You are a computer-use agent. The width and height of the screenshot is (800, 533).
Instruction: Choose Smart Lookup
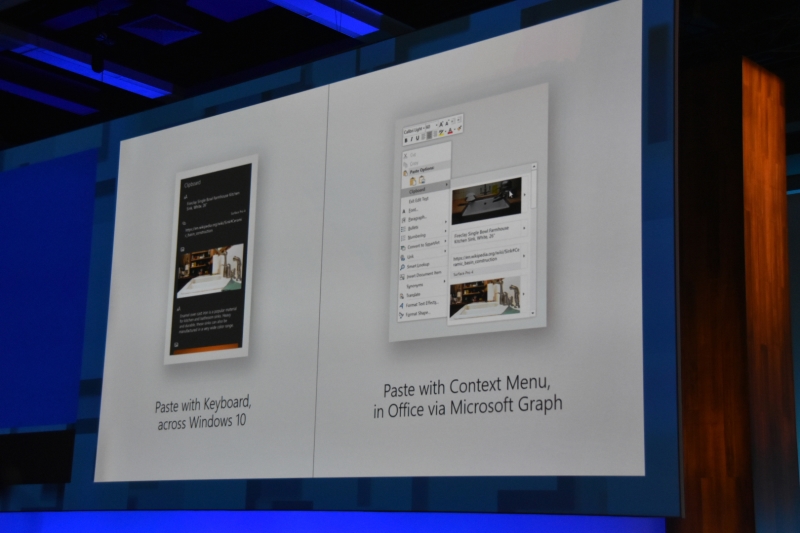(x=418, y=265)
